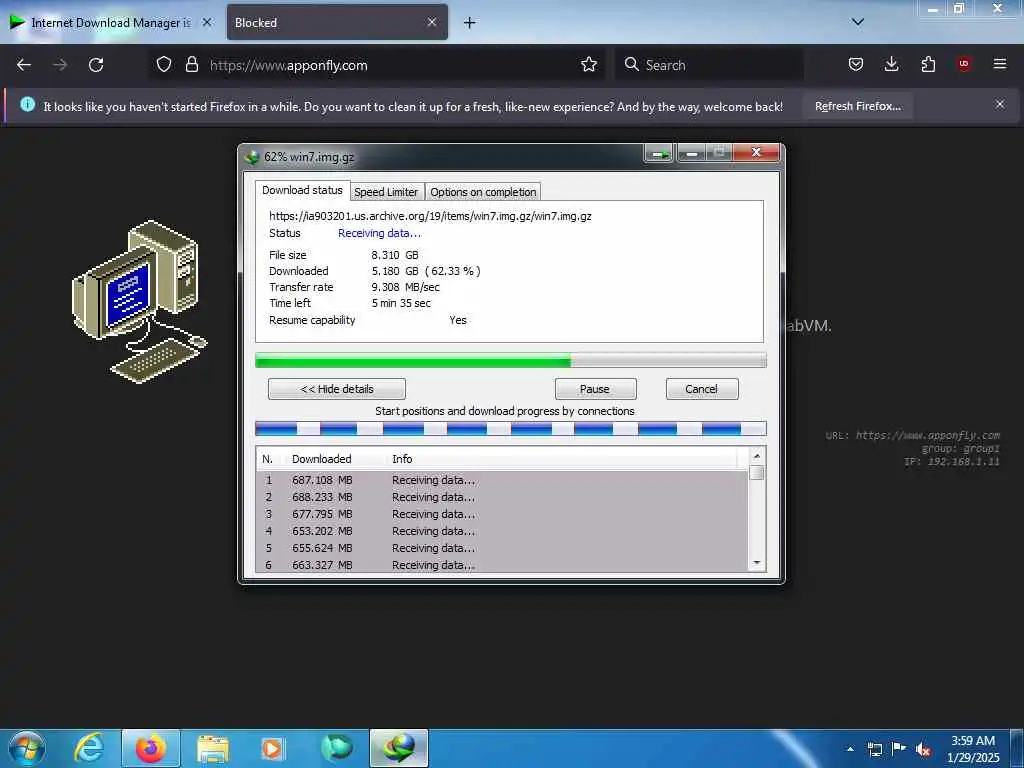Click the uBlock Origin toolbar icon
The image size is (1024, 768).
(x=964, y=64)
